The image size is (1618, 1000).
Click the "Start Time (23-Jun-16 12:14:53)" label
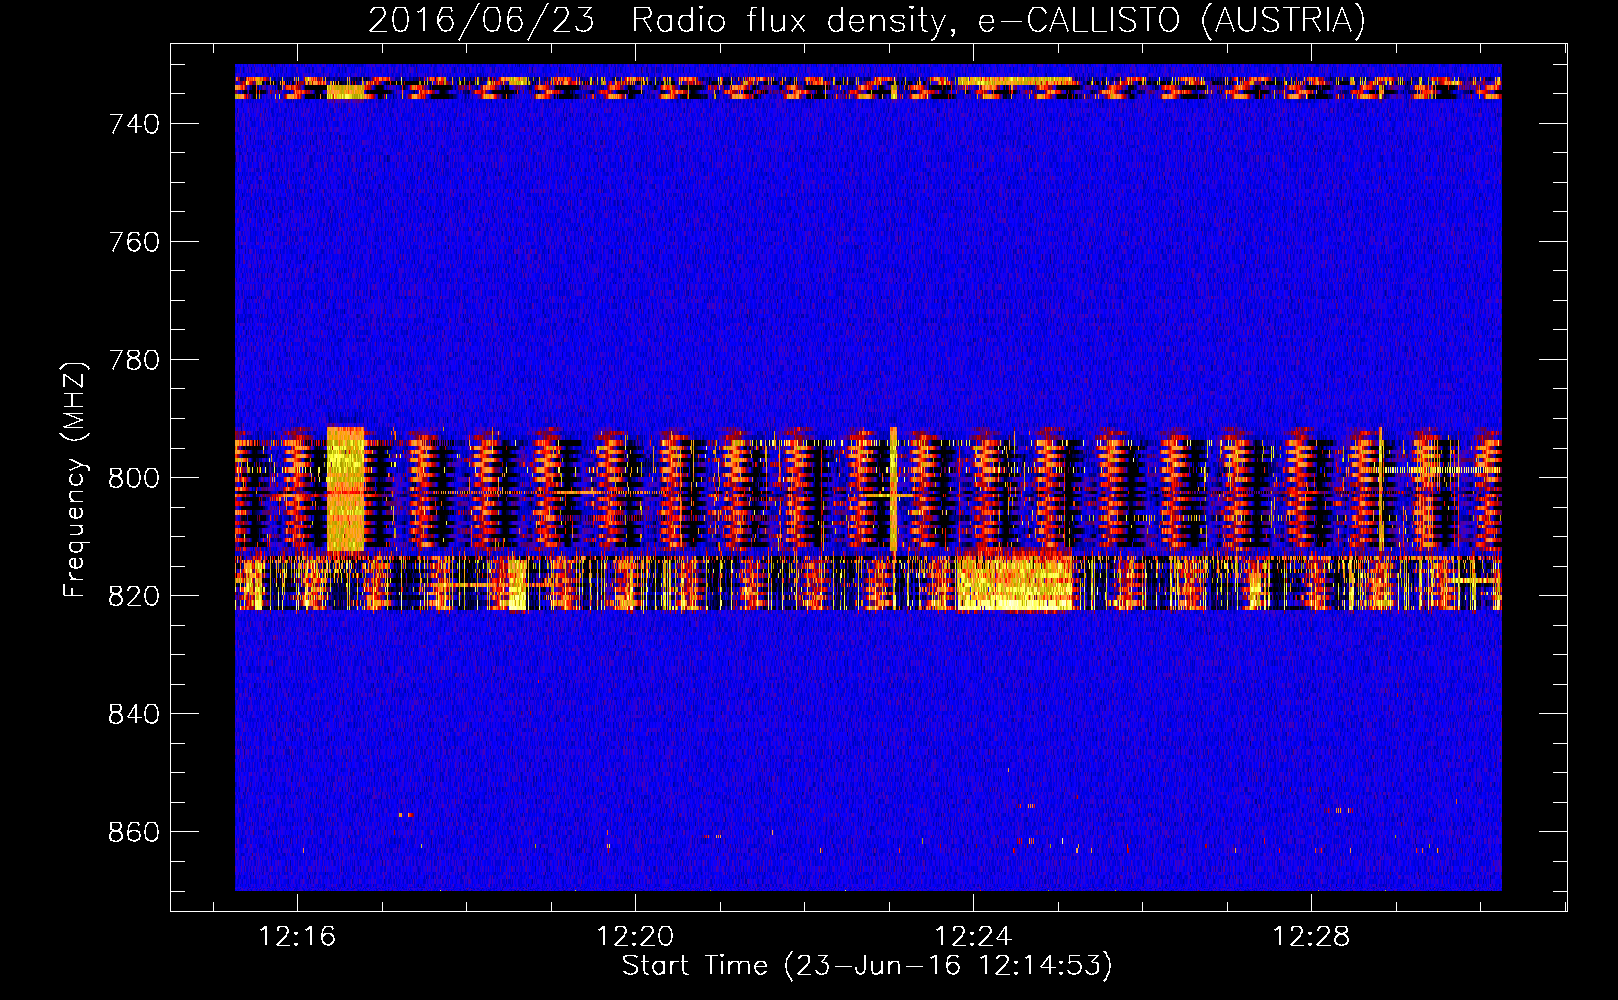(x=866, y=966)
